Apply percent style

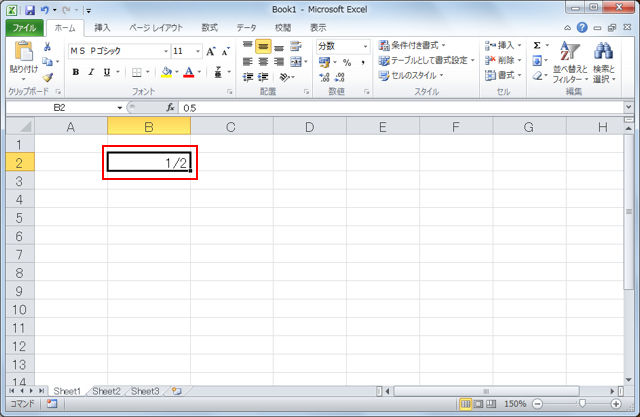[347, 62]
